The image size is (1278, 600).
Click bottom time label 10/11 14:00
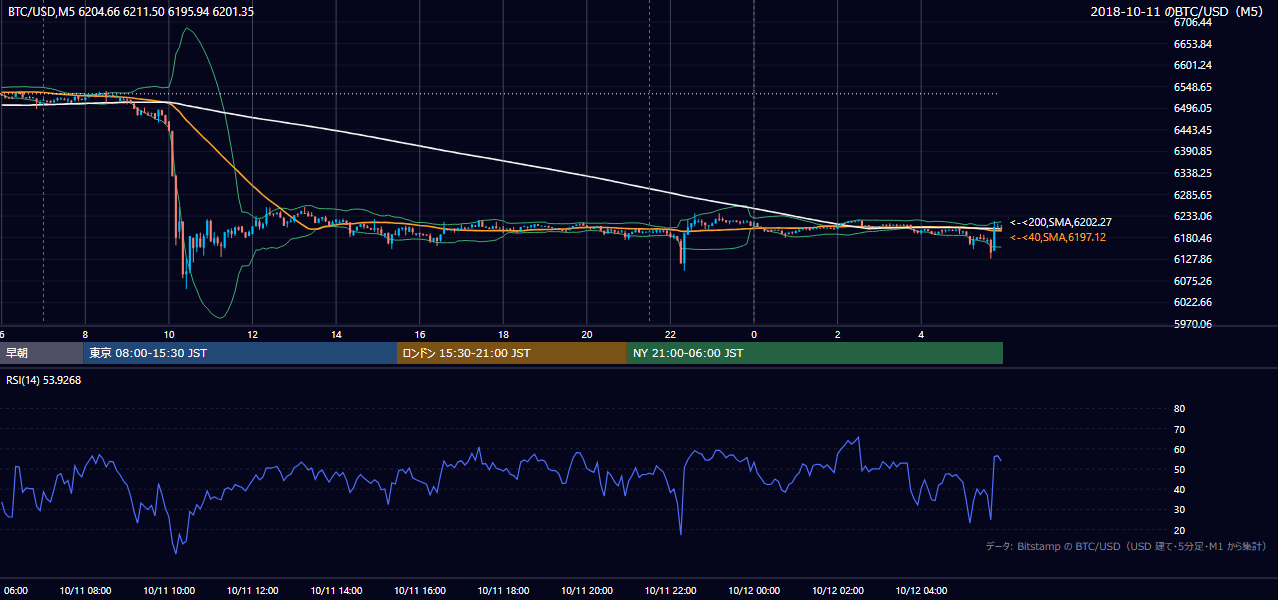[336, 590]
